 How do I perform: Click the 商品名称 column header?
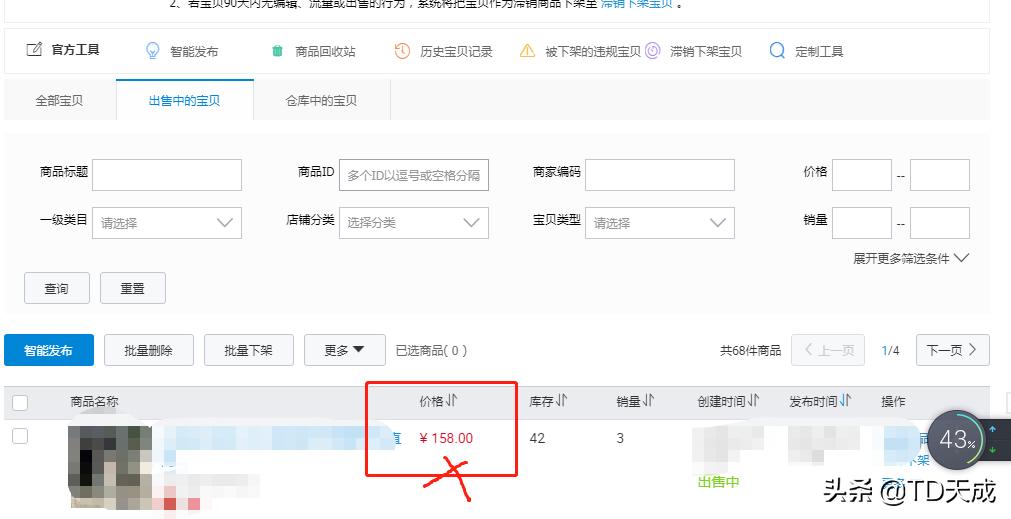pos(94,402)
